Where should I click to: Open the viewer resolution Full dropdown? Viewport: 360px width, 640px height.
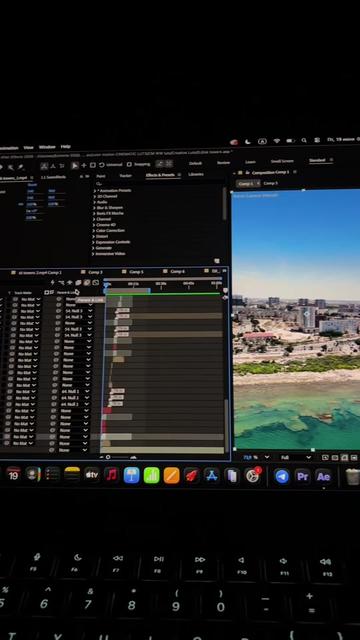(x=296, y=458)
